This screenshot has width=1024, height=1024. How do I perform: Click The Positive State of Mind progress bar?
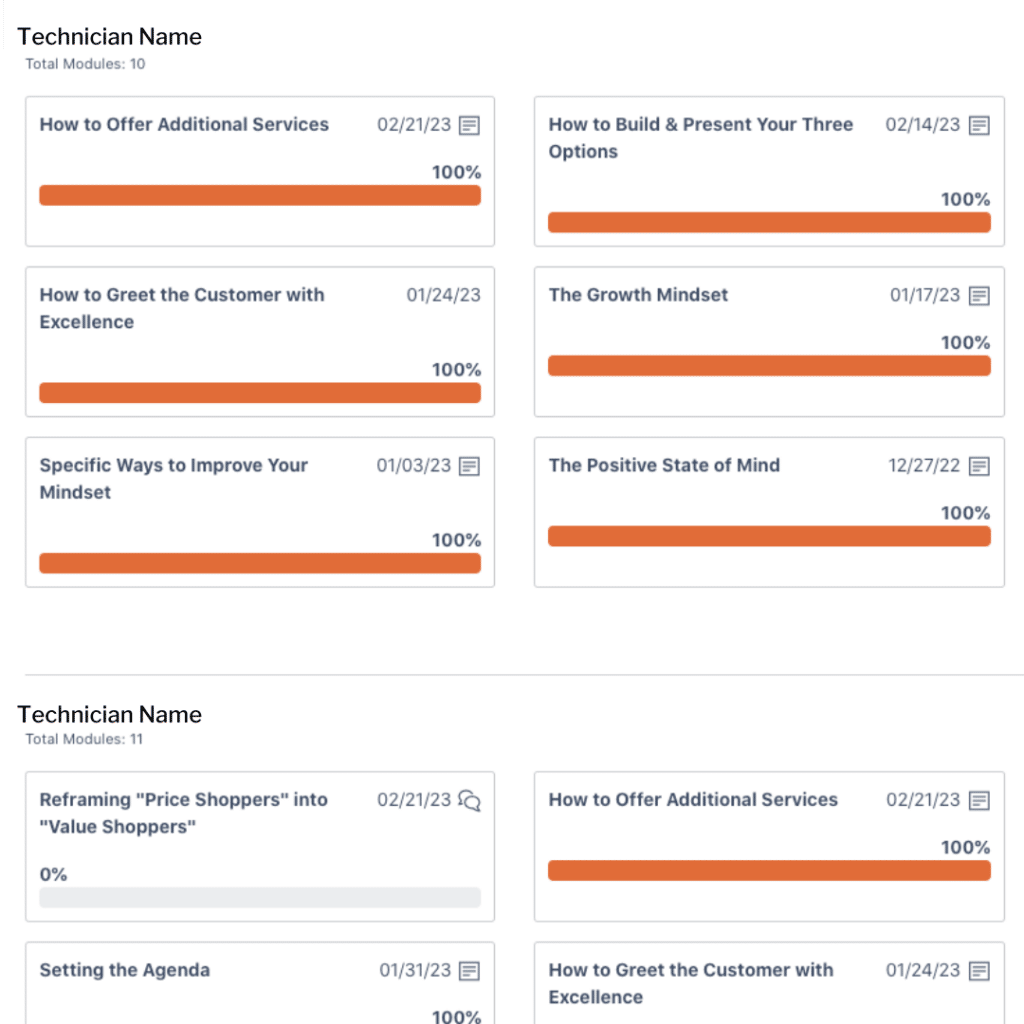(769, 537)
